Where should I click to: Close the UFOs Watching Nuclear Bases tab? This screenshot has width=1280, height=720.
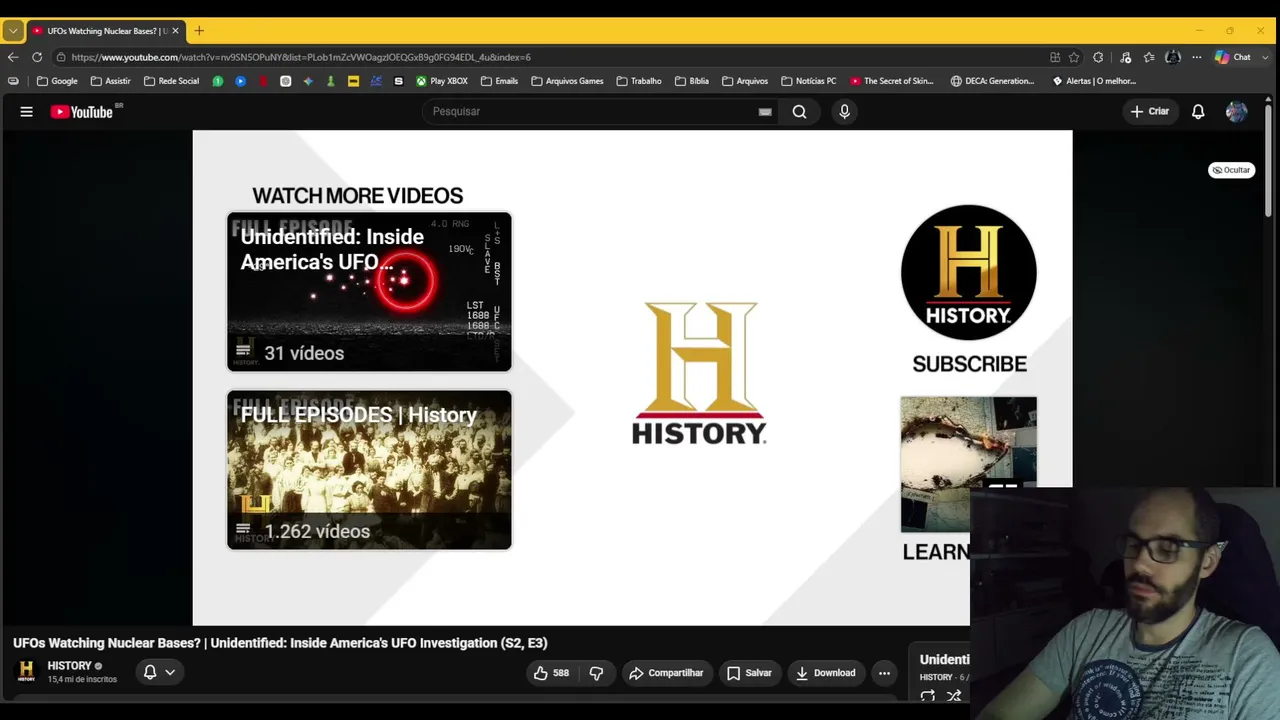click(175, 31)
